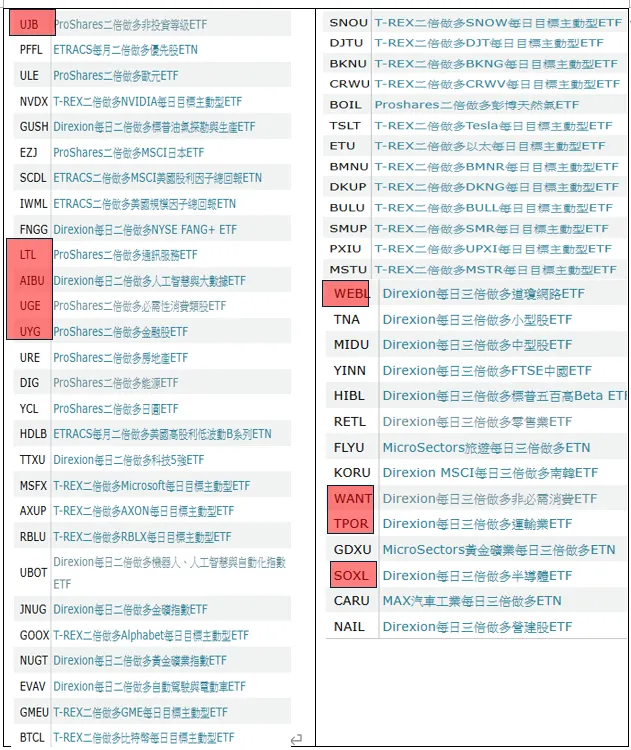
Task: Click the SCDL ticker cell
Action: [33, 178]
